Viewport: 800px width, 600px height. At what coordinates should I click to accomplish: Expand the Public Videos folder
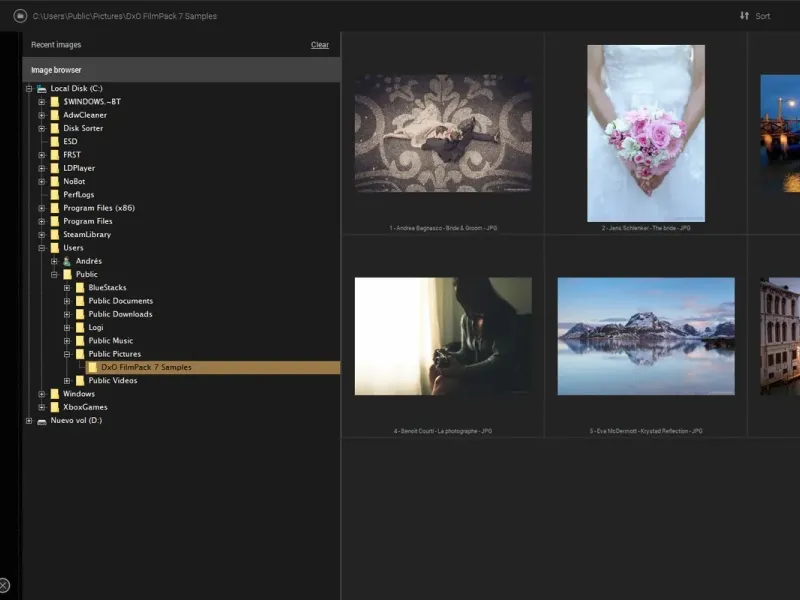coord(67,381)
